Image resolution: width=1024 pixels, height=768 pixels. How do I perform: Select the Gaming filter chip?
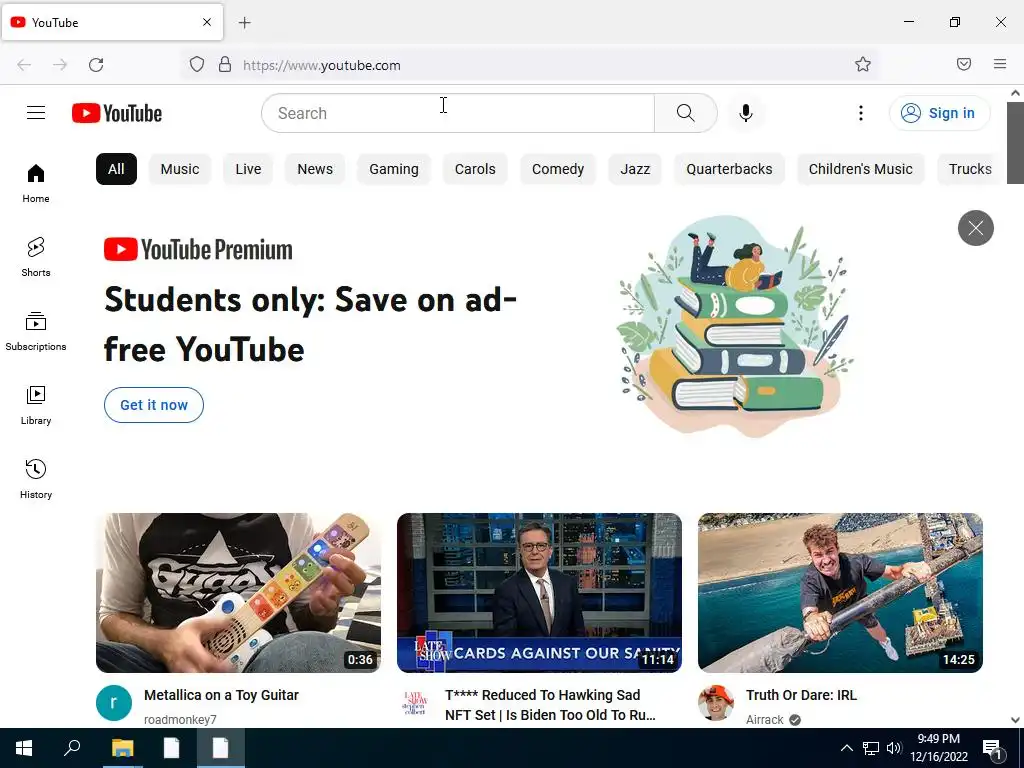(394, 169)
